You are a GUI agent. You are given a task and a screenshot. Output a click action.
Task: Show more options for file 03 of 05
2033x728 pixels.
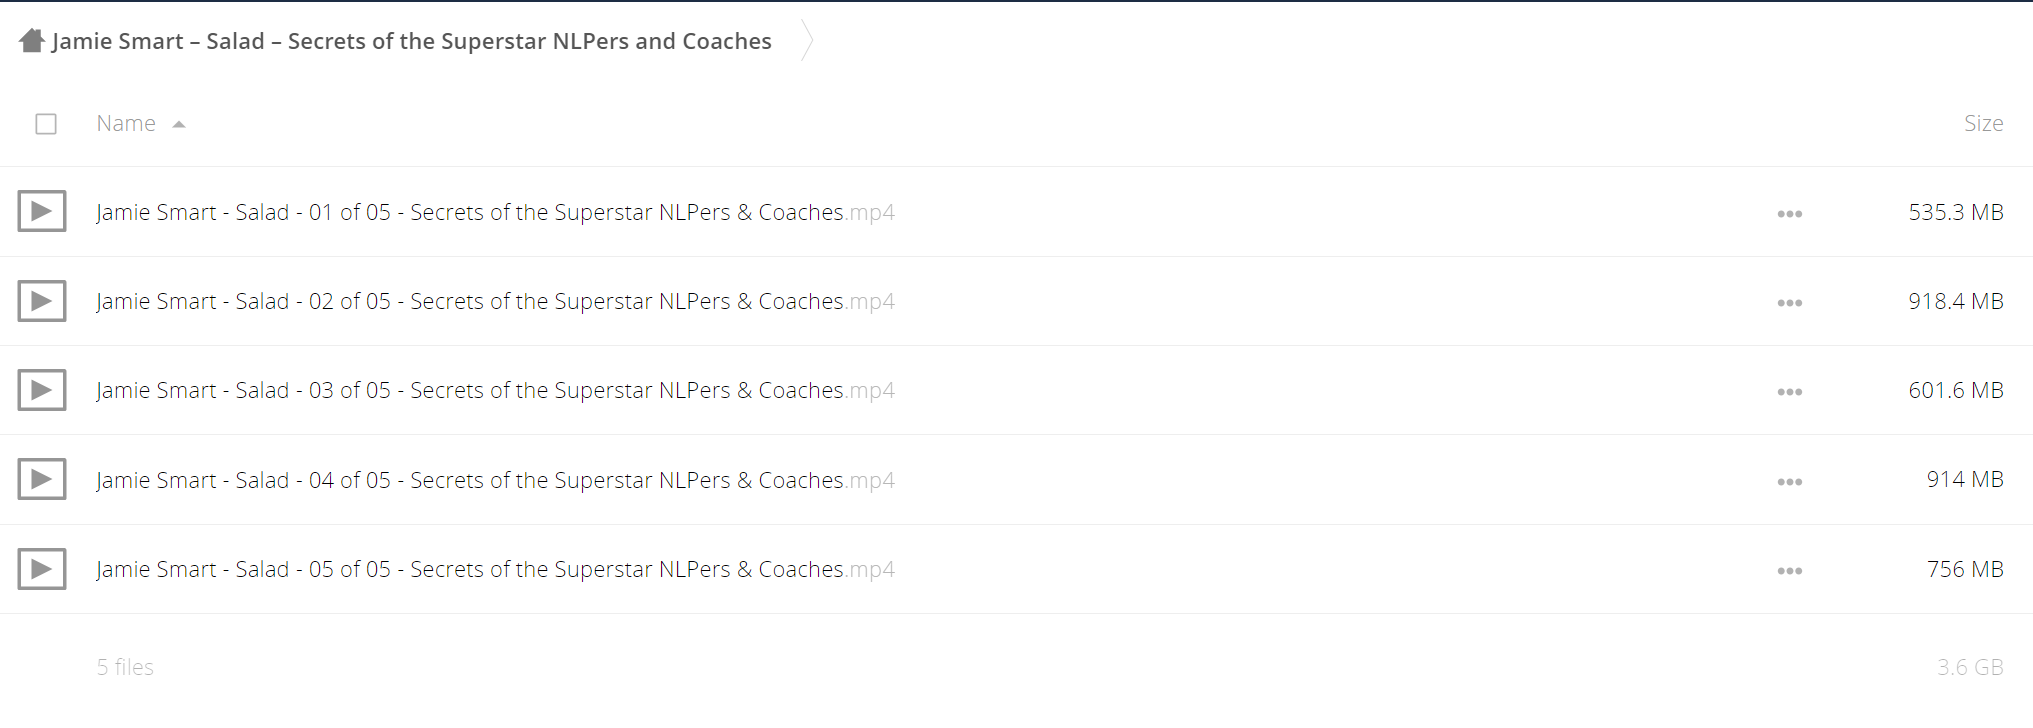pyautogui.click(x=1789, y=392)
